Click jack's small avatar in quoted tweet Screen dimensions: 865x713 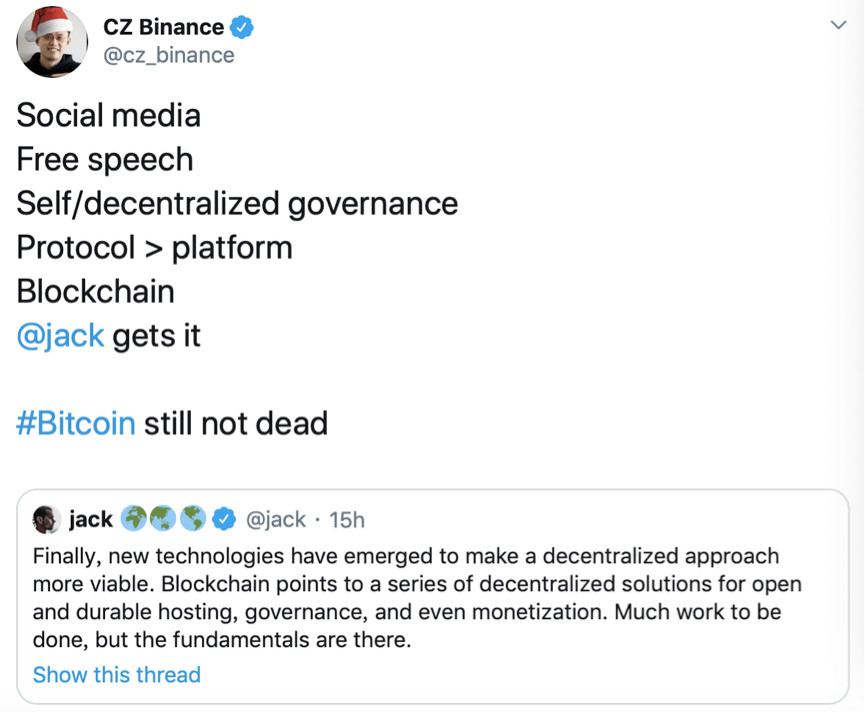(x=46, y=519)
